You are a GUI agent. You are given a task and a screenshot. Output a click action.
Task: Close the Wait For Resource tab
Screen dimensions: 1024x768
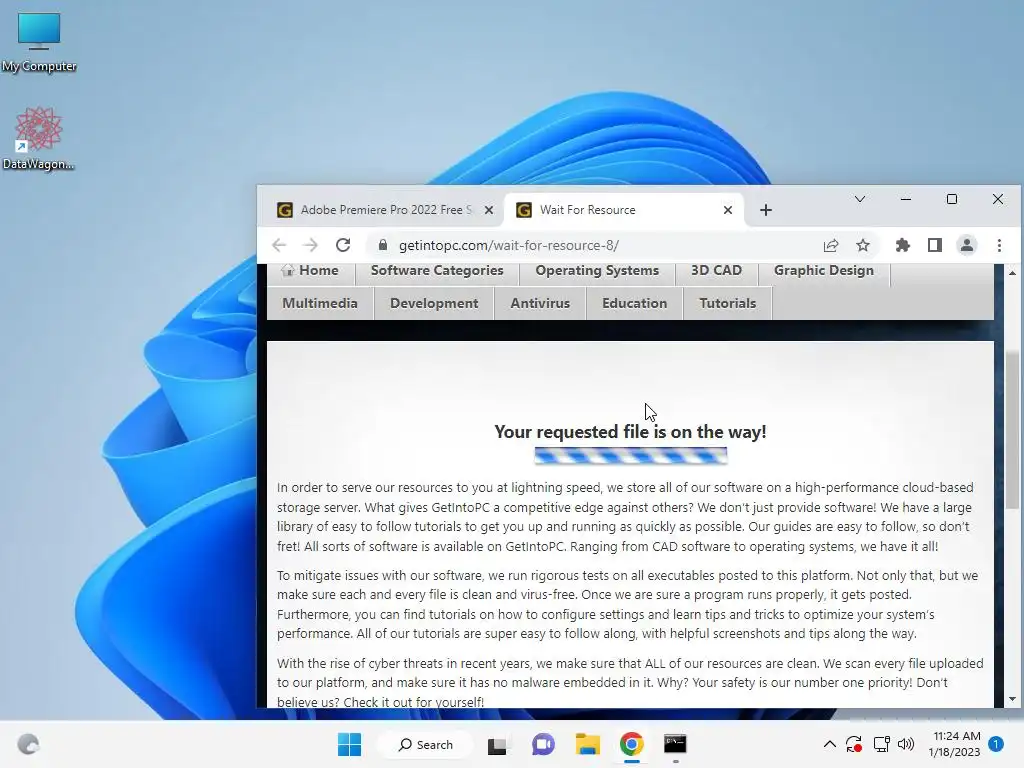(728, 210)
